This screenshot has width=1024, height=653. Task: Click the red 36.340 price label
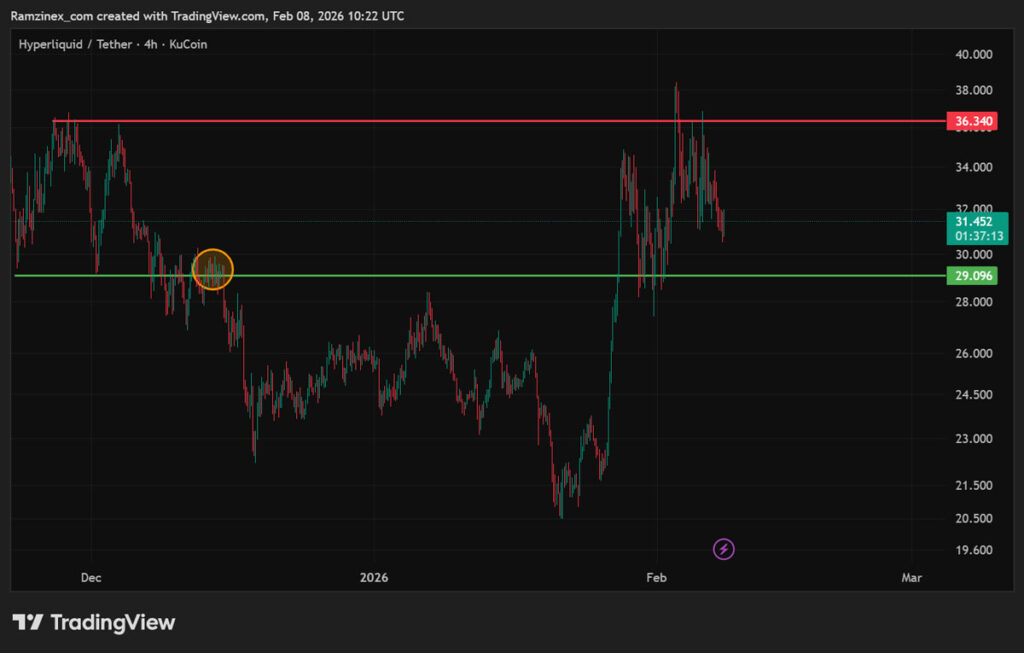point(973,121)
